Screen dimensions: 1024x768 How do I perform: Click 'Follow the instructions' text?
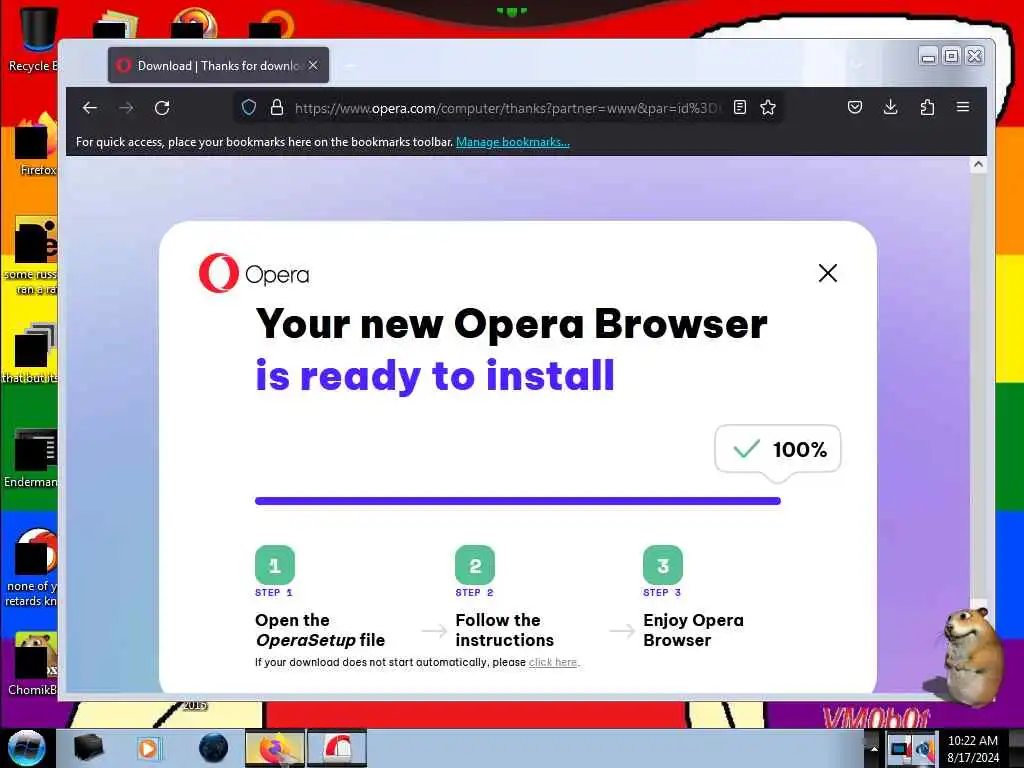pyautogui.click(x=505, y=630)
